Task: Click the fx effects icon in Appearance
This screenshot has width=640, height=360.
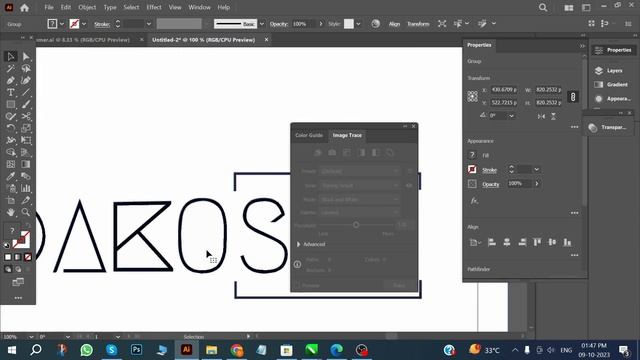Action: tap(474, 201)
